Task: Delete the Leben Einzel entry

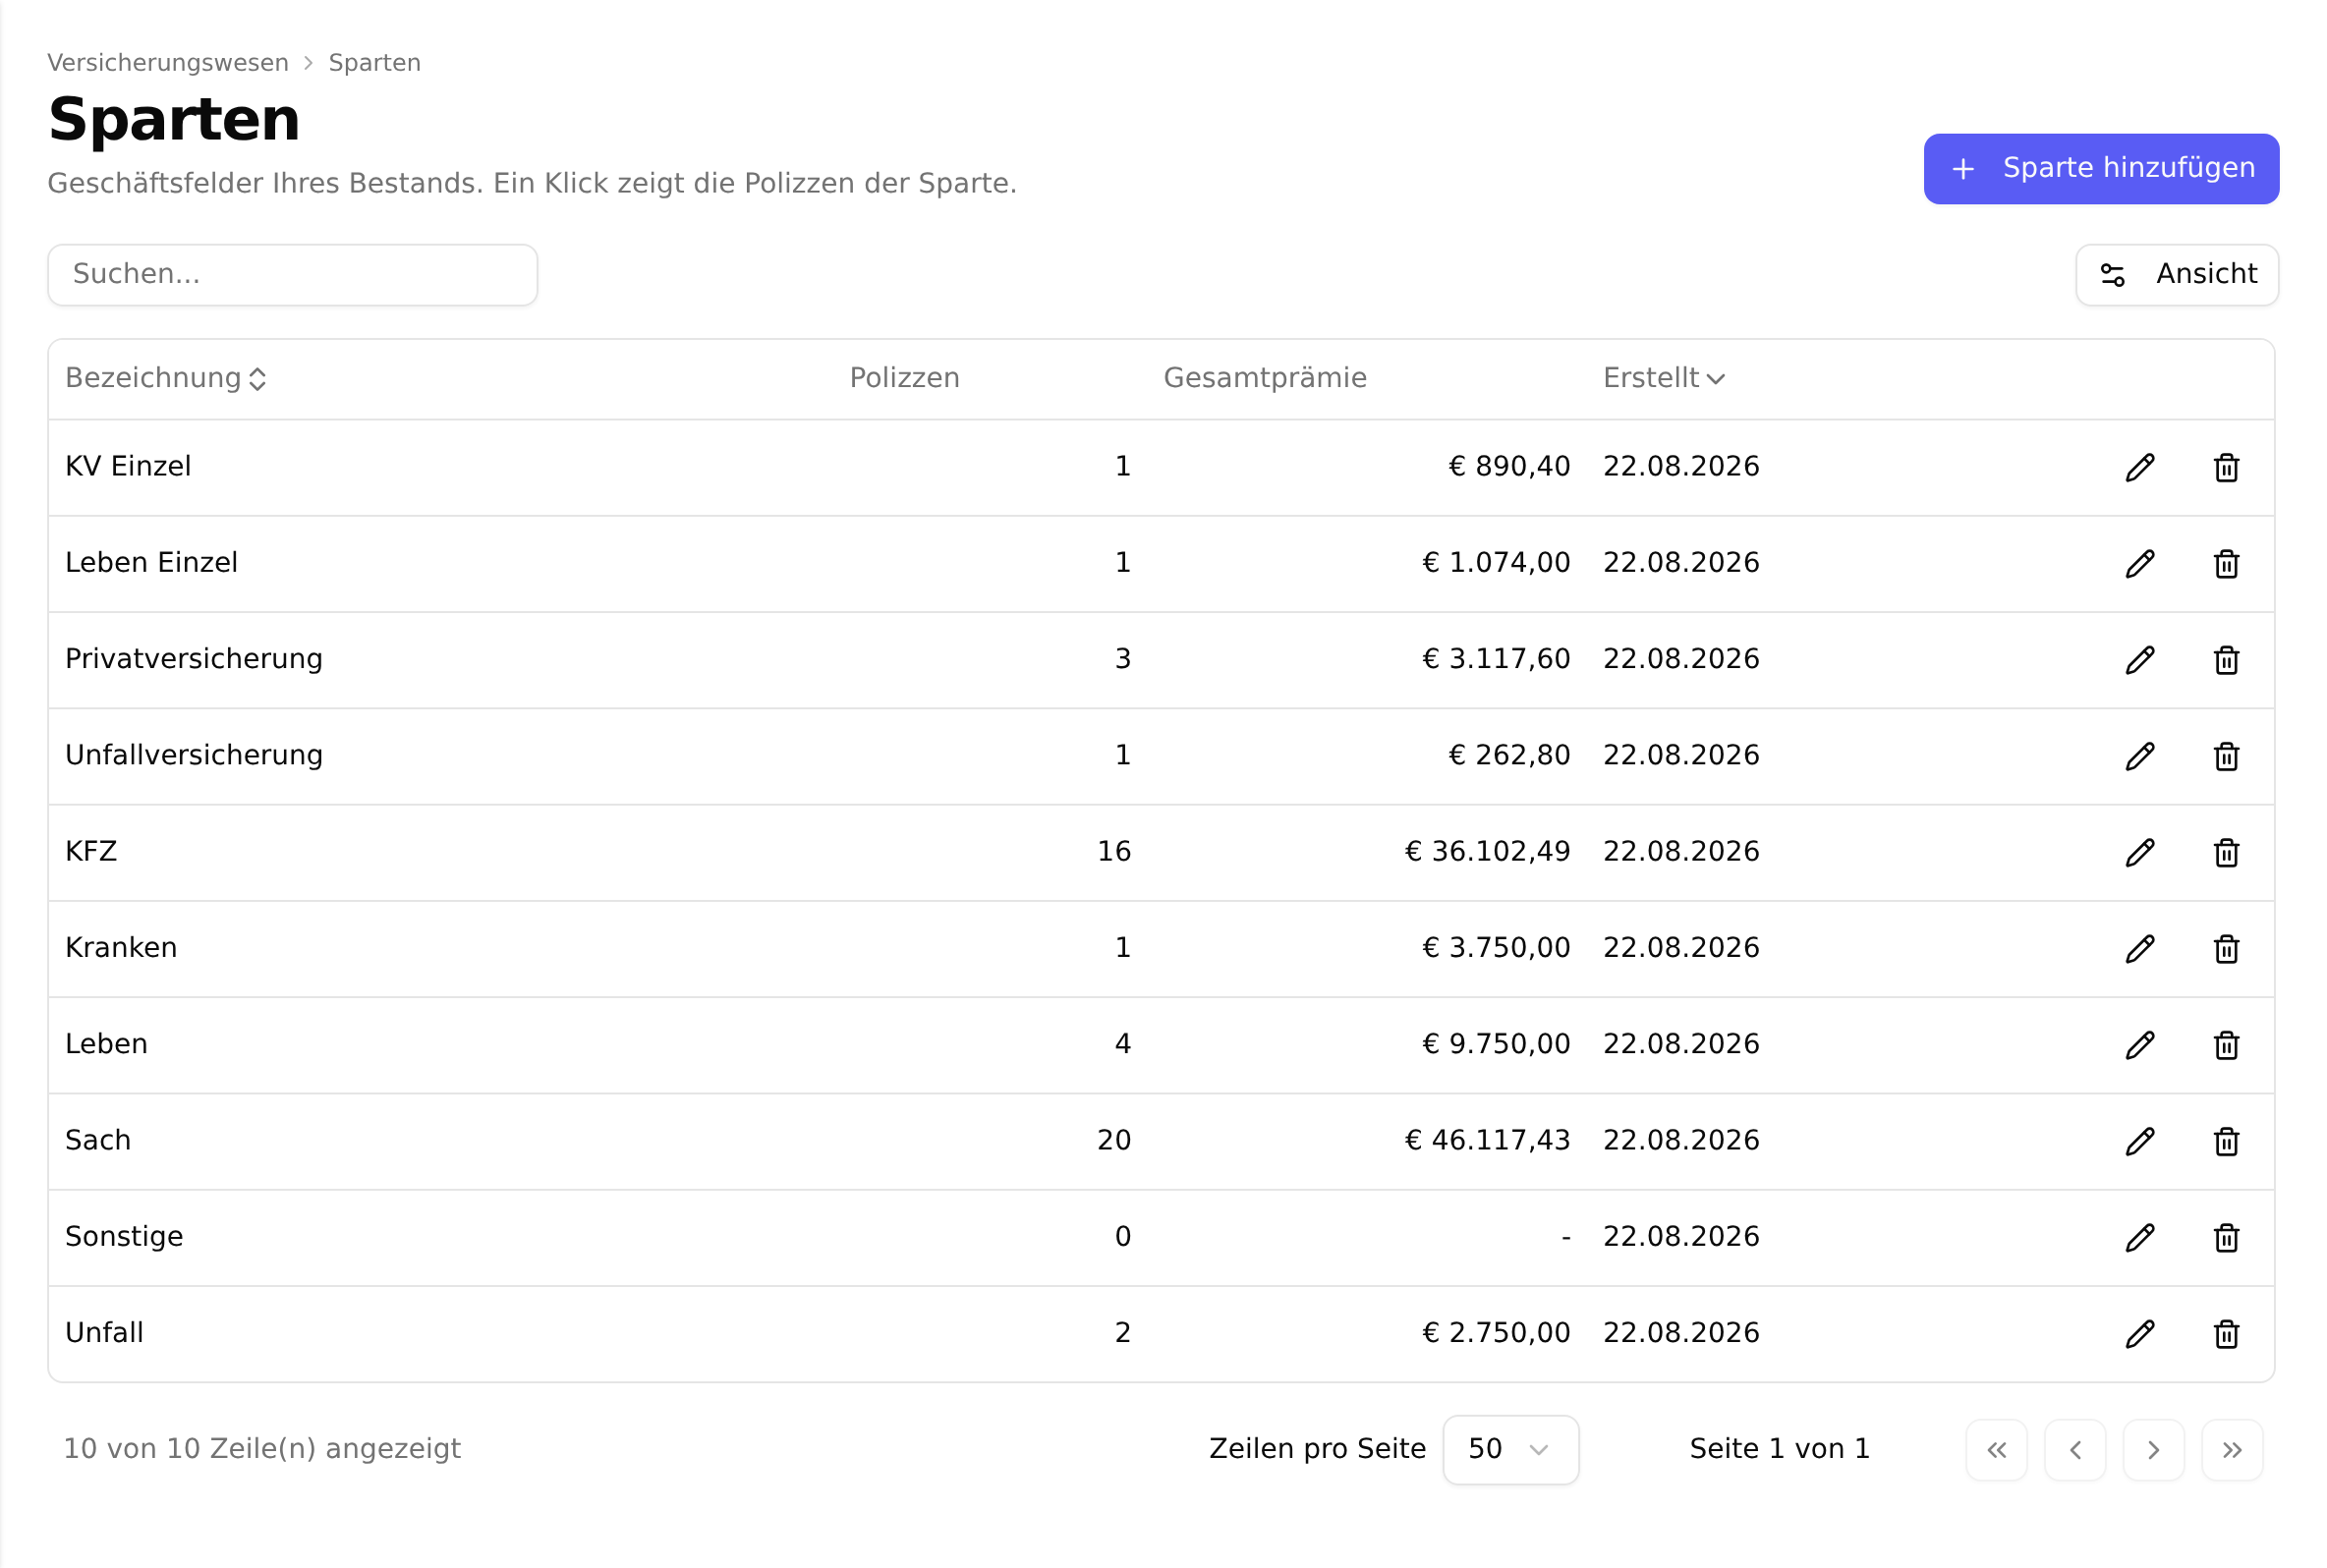Action: (x=2226, y=563)
